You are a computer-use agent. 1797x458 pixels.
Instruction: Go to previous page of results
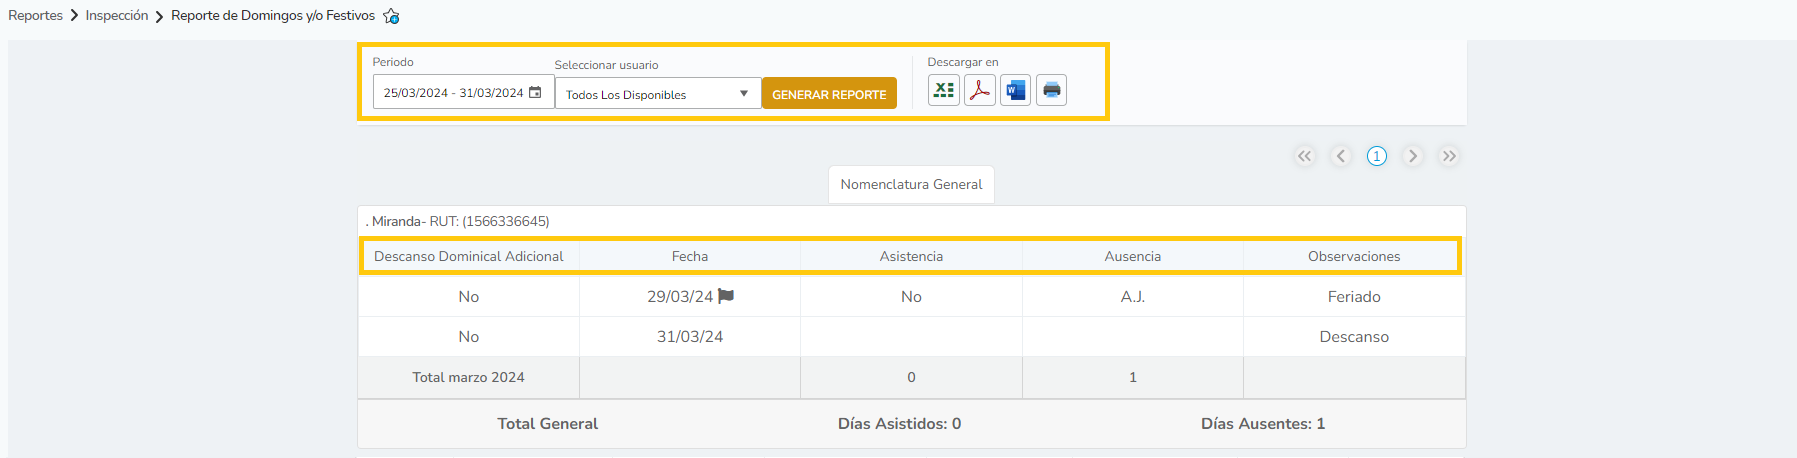coord(1341,156)
